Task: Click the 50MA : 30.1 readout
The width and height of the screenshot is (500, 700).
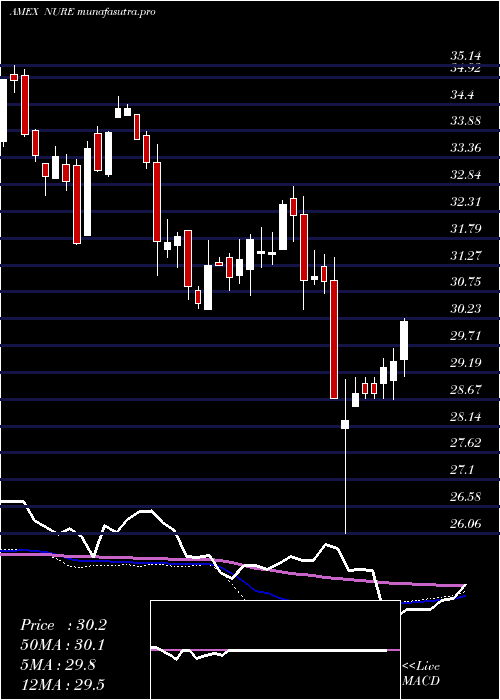Action: [63, 645]
